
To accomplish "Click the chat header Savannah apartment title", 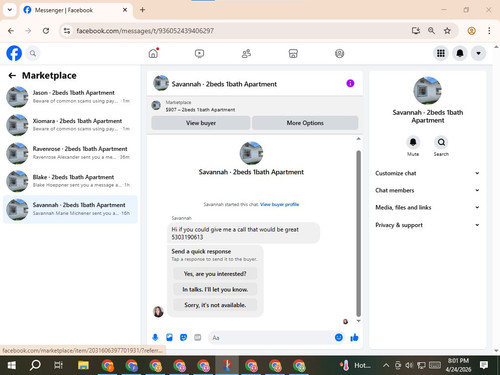I will tap(224, 84).
